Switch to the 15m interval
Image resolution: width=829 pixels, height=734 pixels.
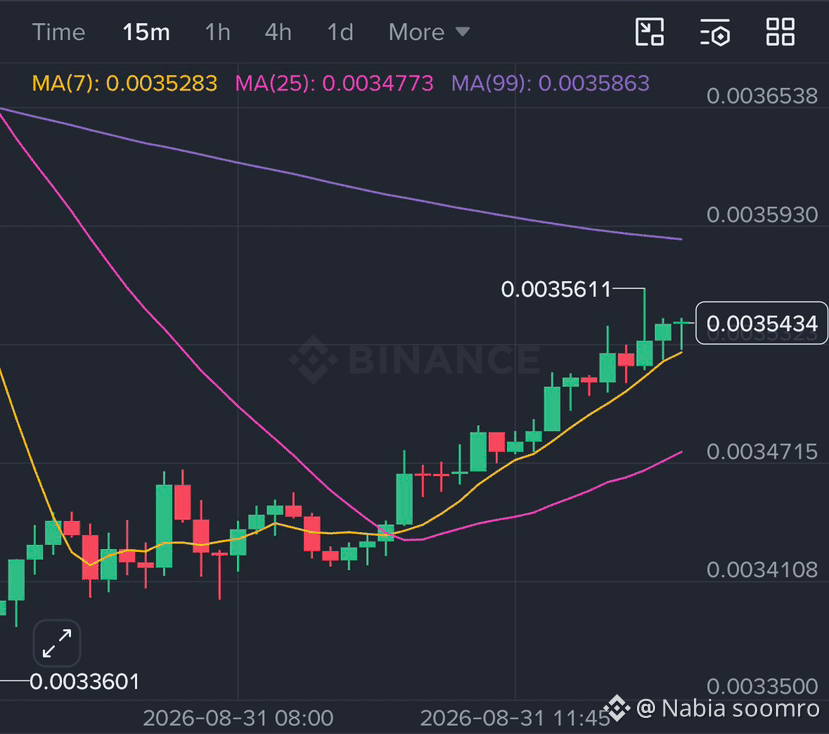146,32
